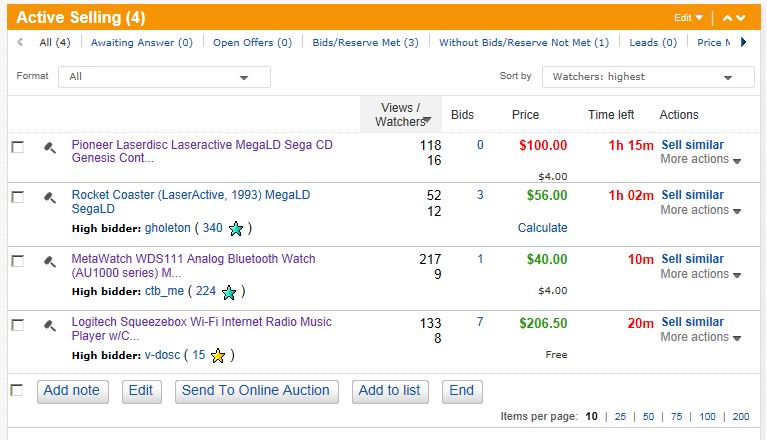Click Sell similar for the Logitech Squeezebox

point(692,322)
